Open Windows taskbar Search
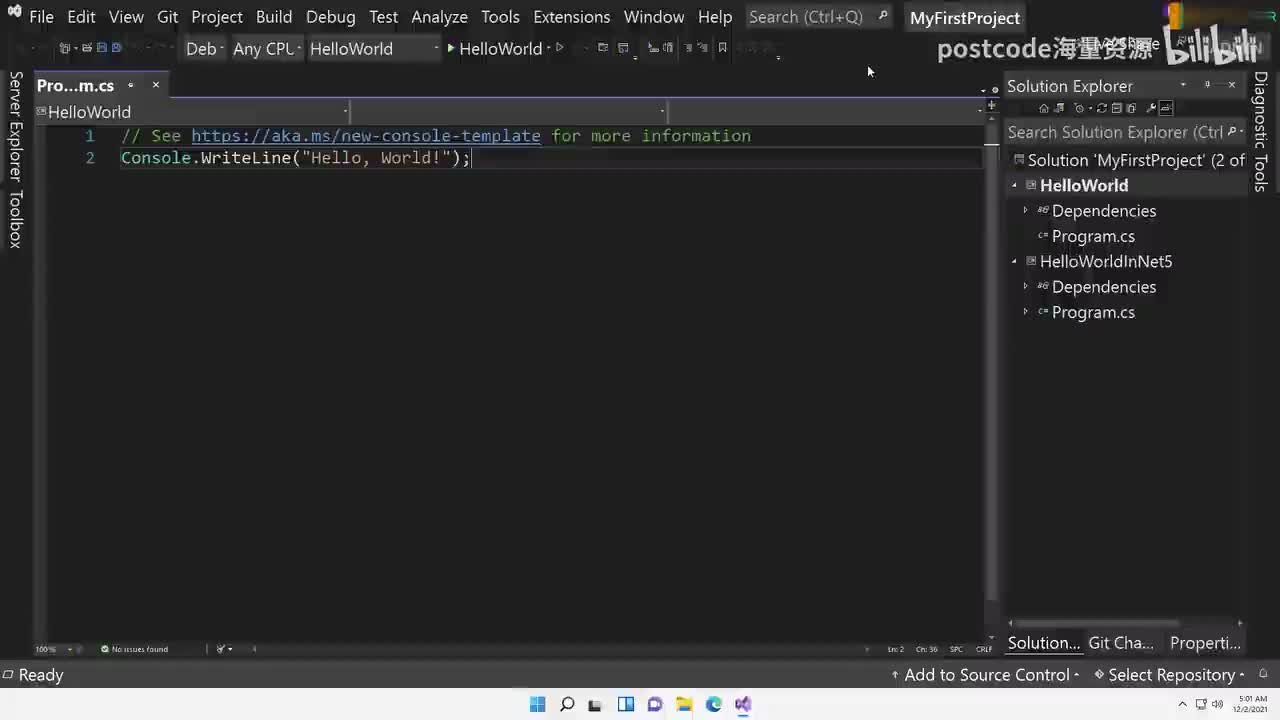1280x720 pixels. coord(567,704)
